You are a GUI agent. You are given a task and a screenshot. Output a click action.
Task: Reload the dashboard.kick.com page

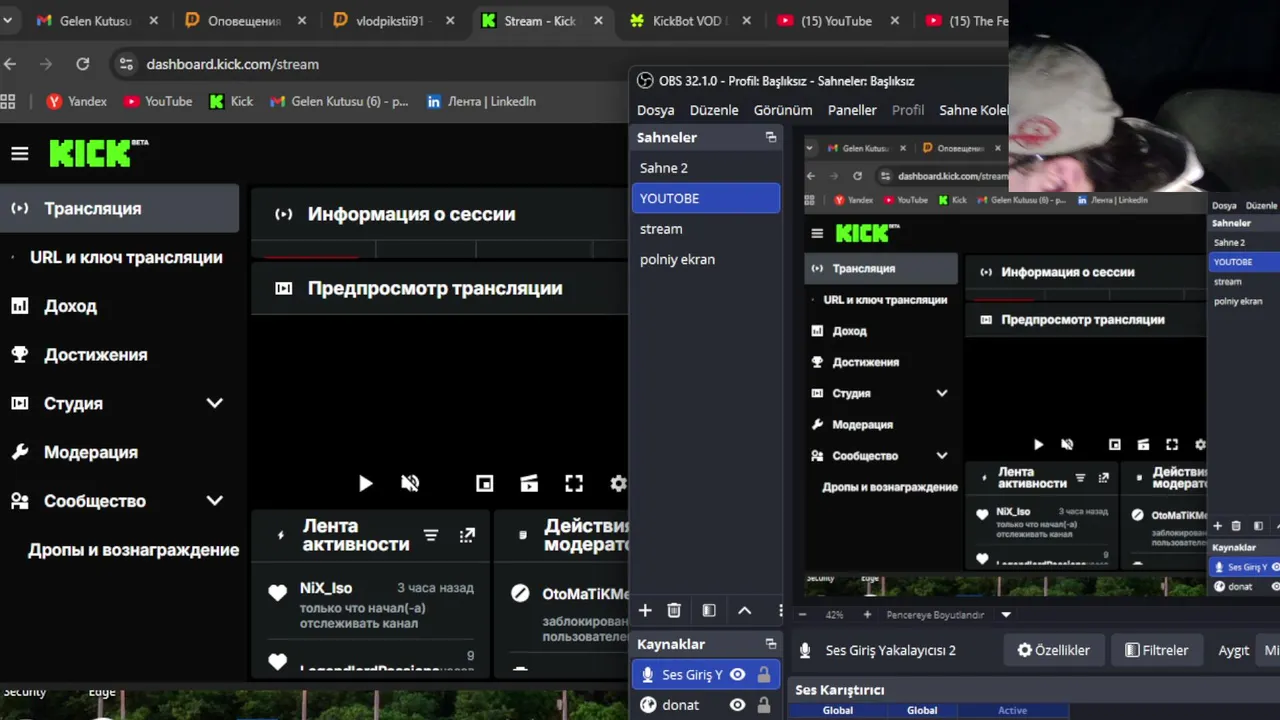[x=83, y=64]
